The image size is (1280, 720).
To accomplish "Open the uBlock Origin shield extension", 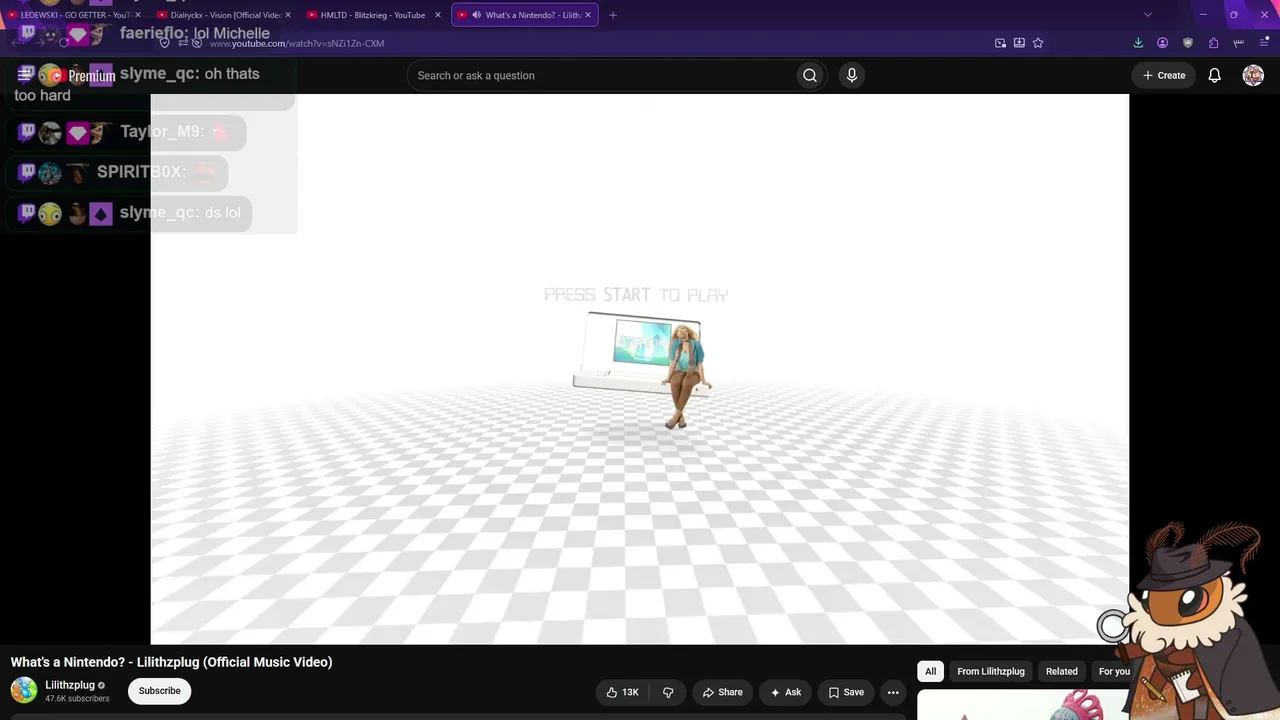I will [1188, 43].
